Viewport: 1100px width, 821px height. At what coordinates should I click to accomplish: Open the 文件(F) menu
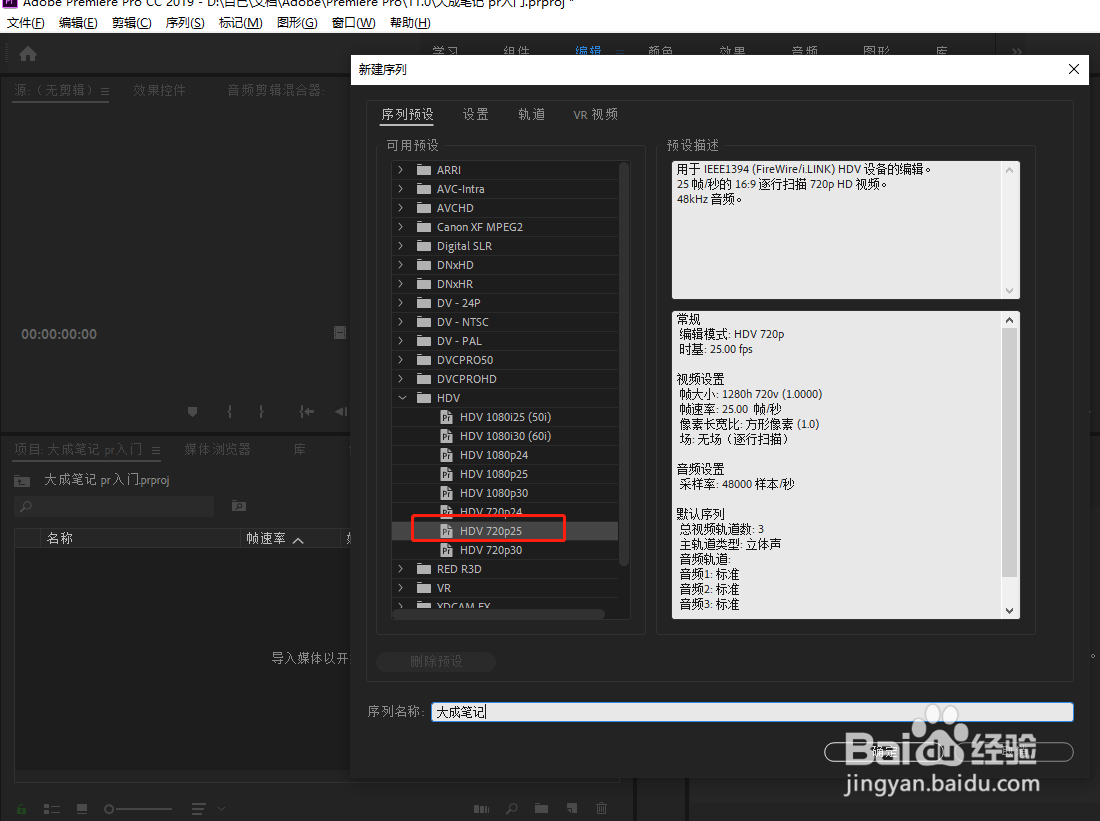tap(26, 22)
